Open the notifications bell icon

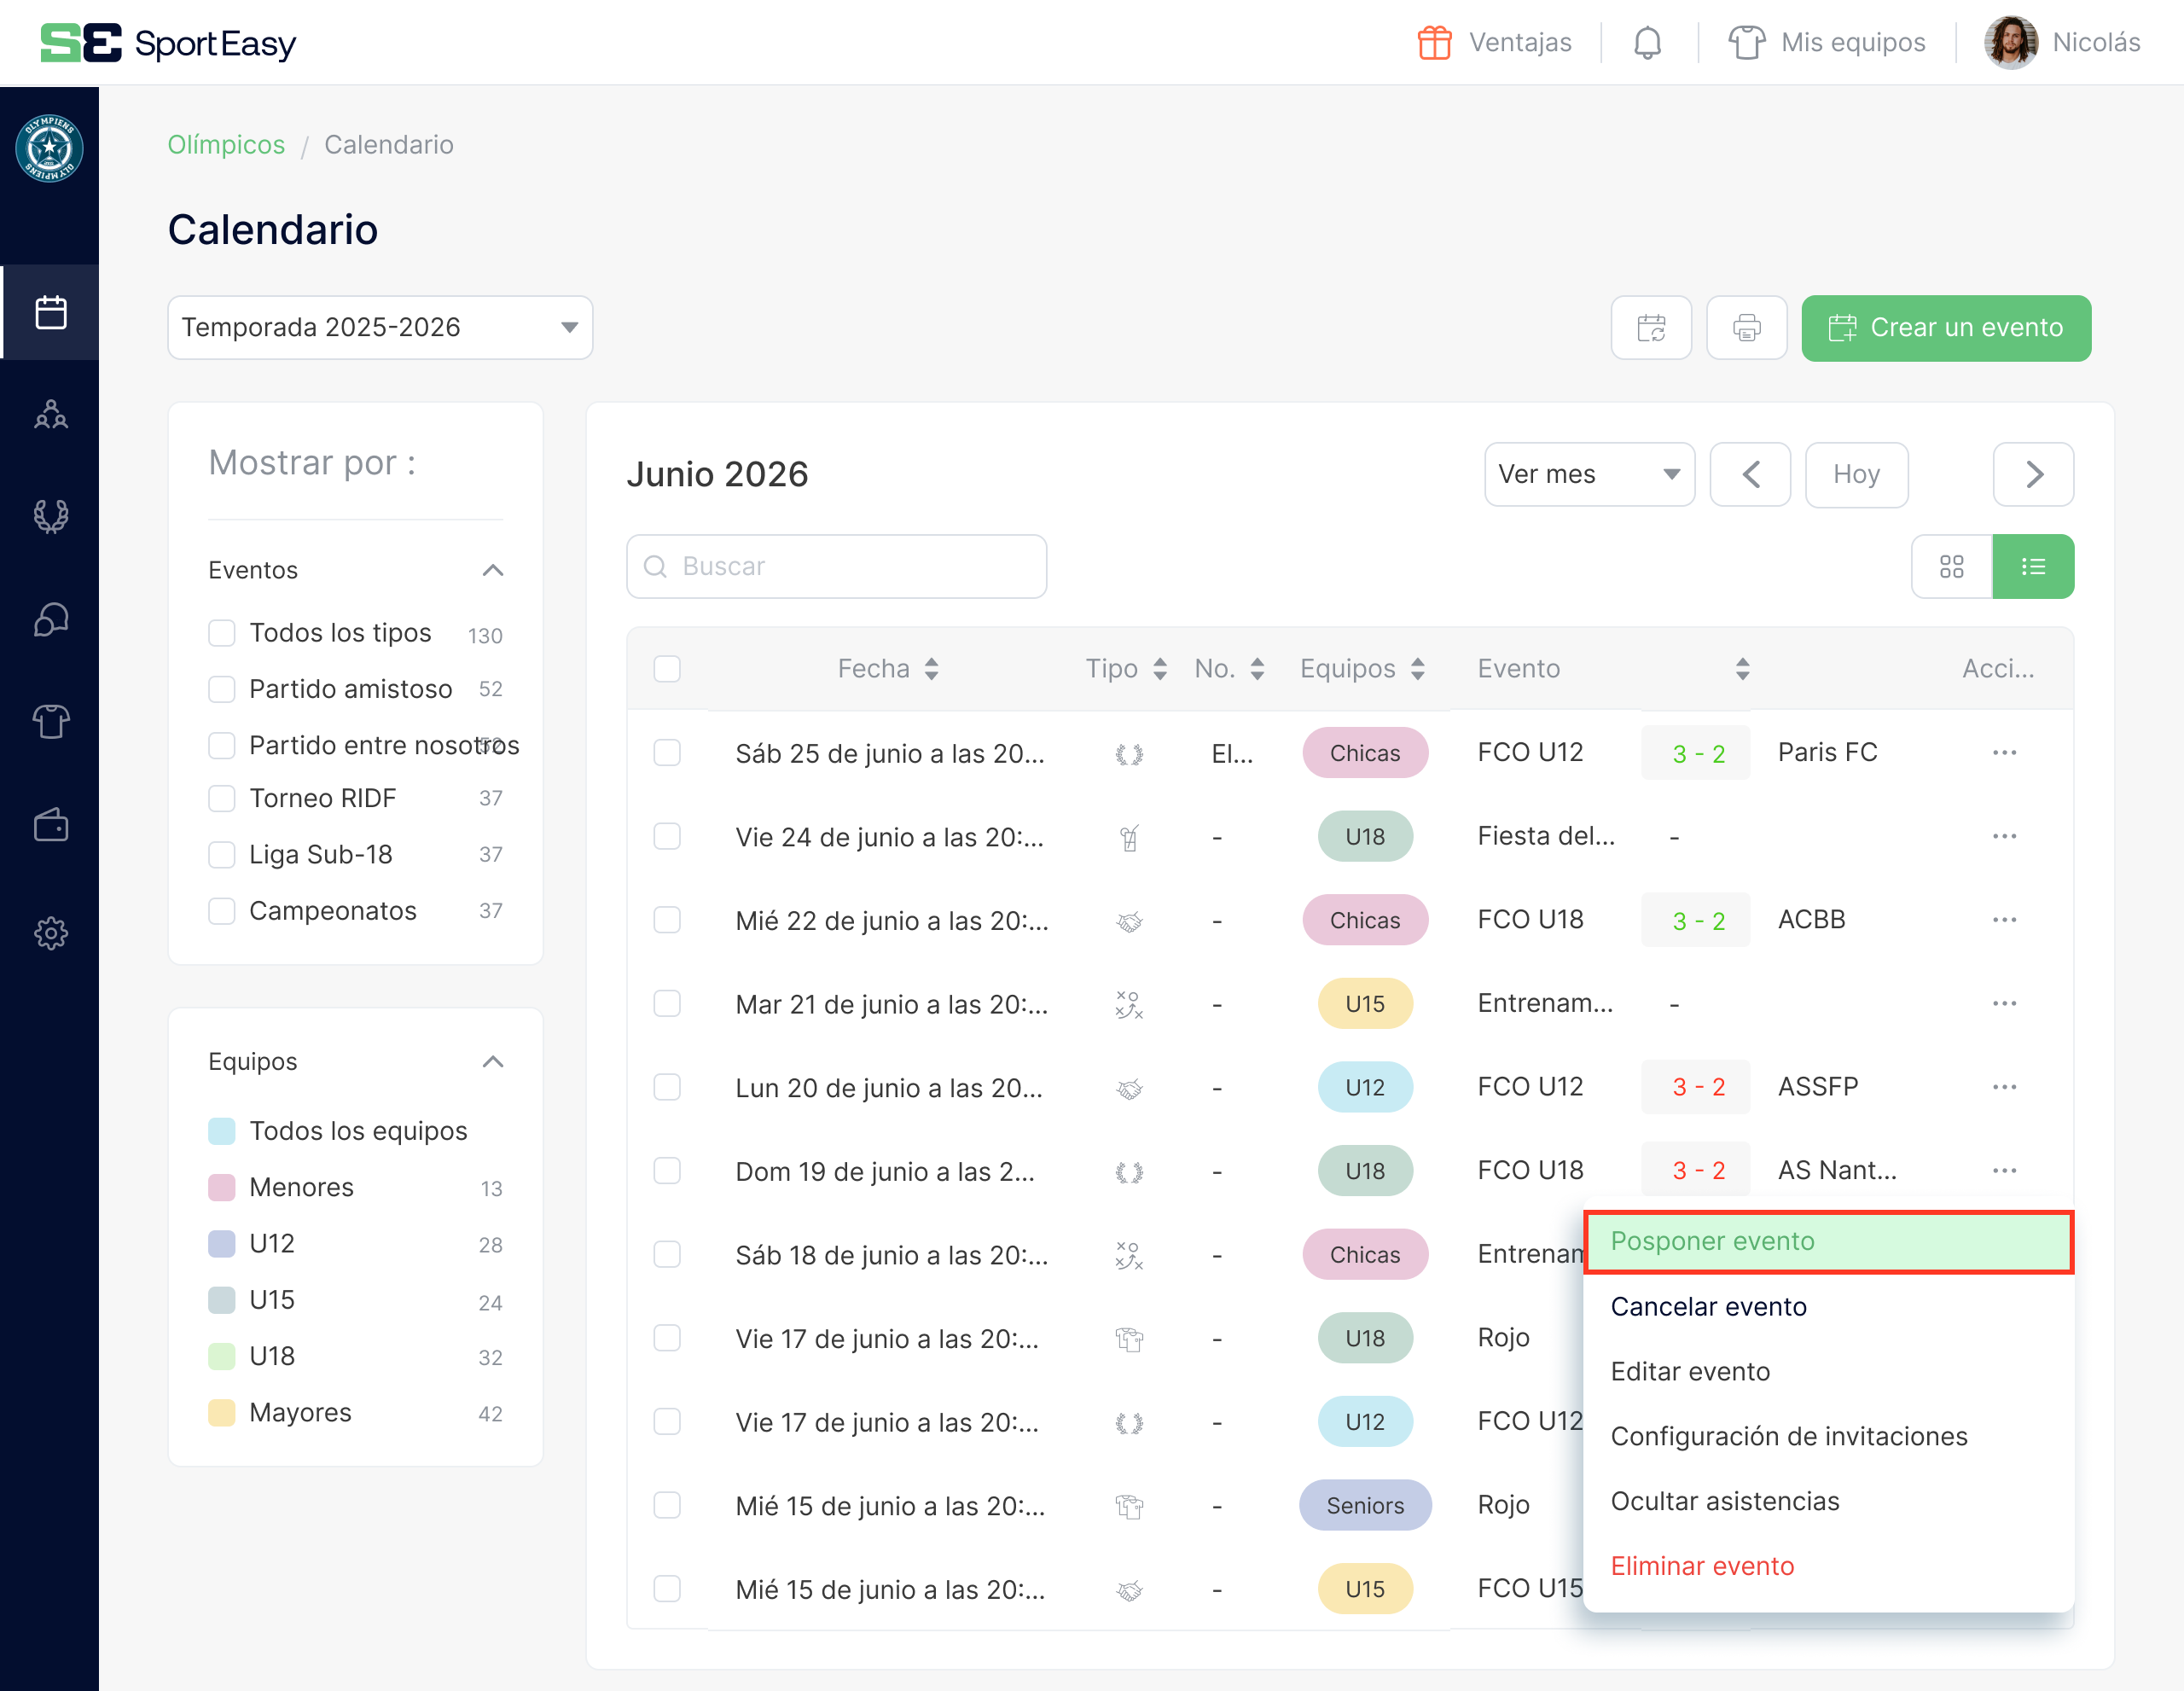[1647, 43]
